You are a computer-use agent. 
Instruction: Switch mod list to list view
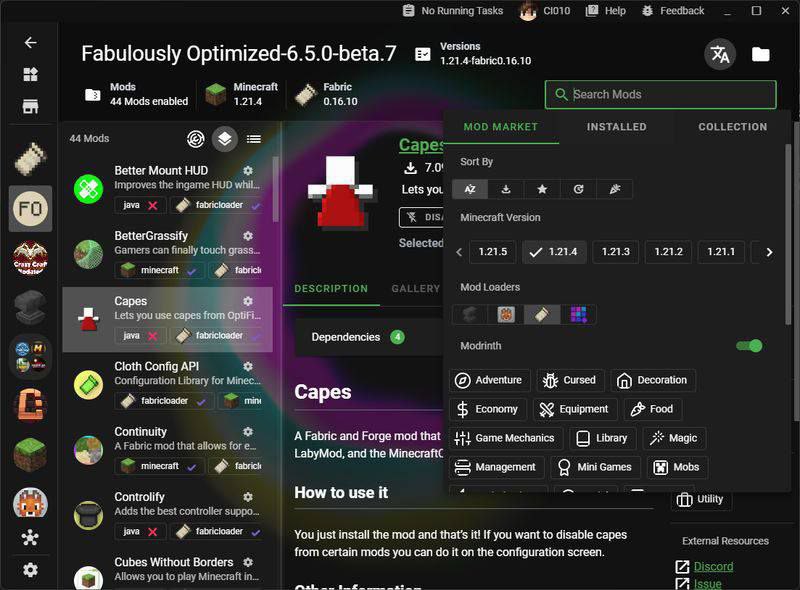click(x=254, y=139)
